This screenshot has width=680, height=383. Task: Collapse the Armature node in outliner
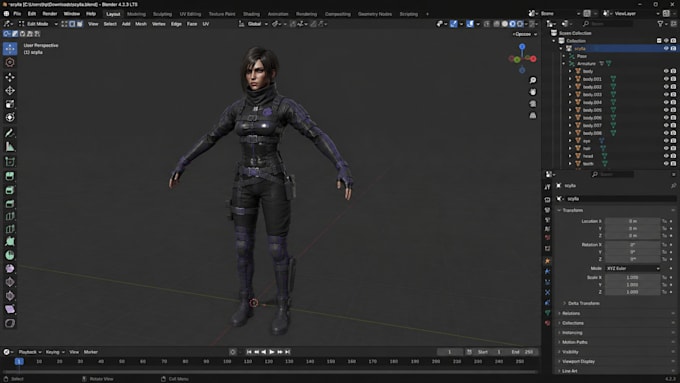[x=564, y=64]
